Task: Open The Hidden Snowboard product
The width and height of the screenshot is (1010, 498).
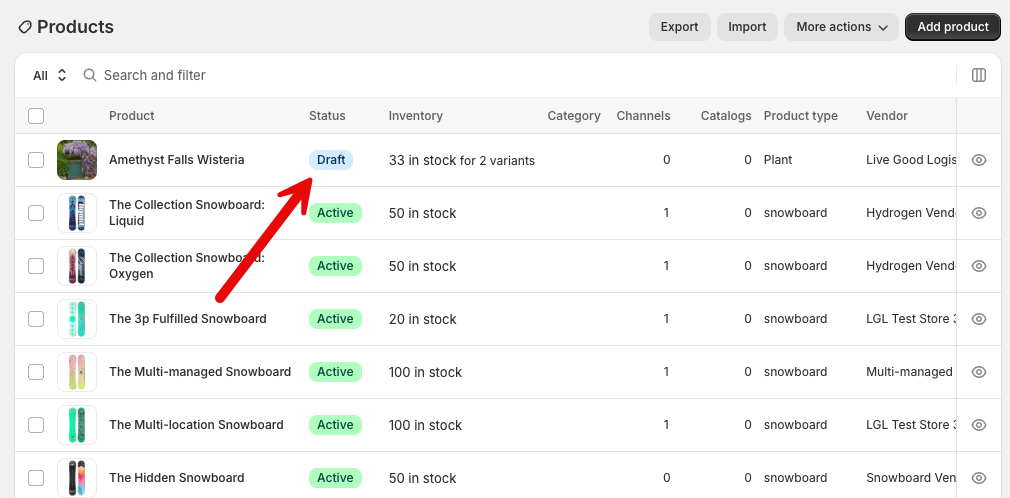Action: click(176, 477)
